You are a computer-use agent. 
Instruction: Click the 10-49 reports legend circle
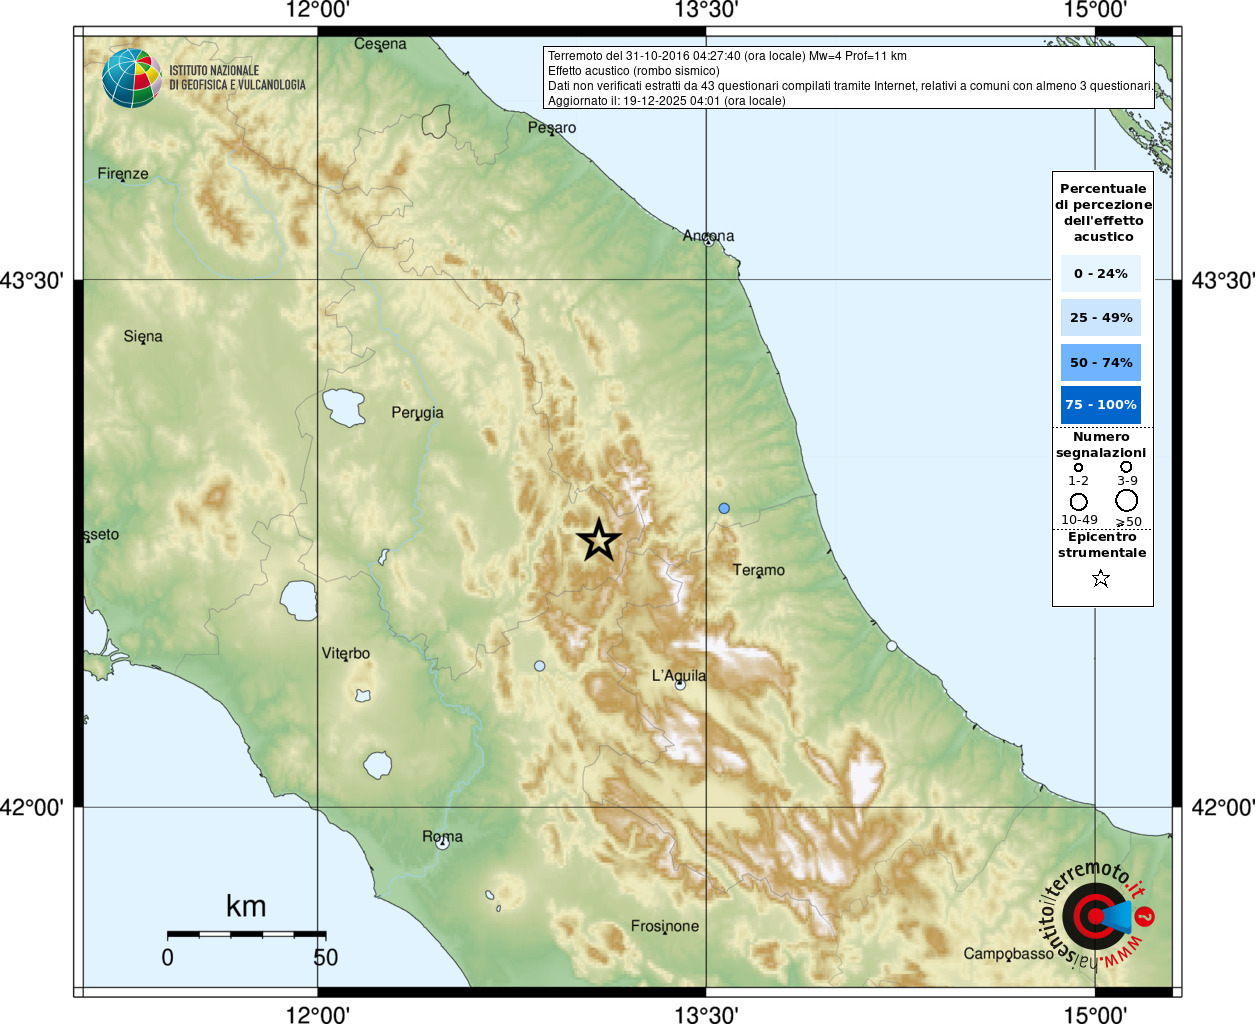[1078, 502]
